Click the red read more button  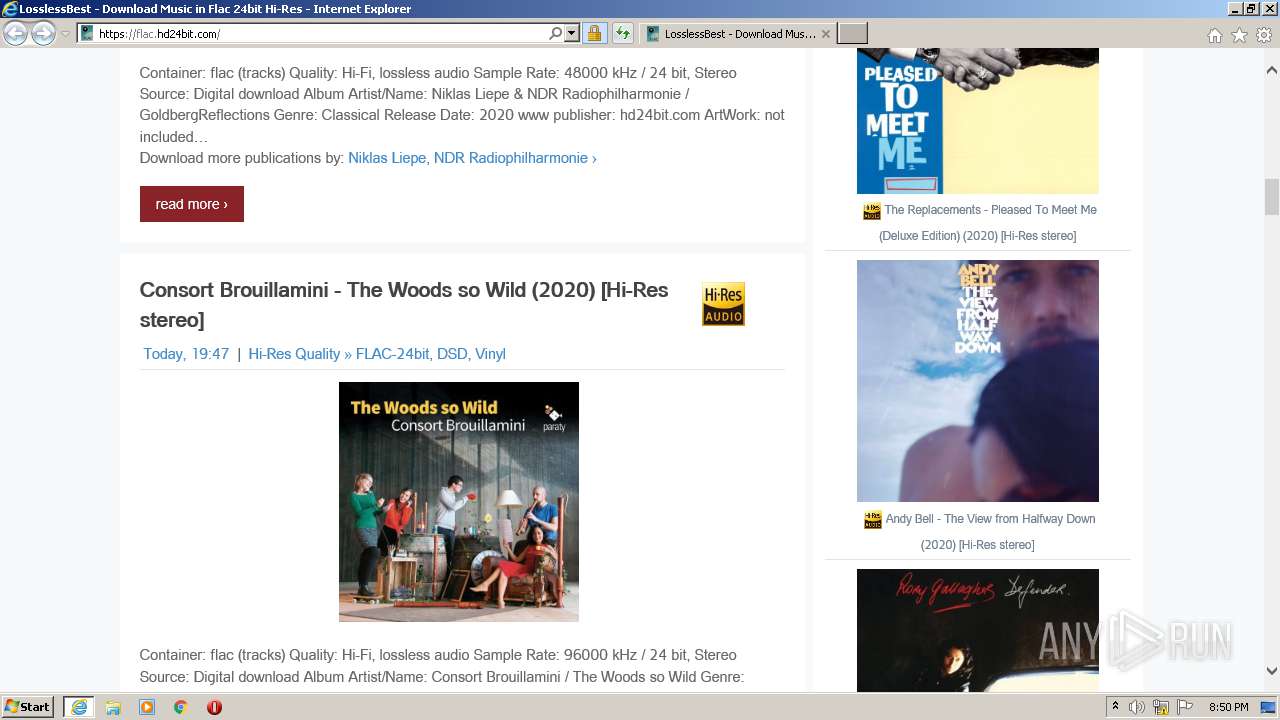(192, 204)
